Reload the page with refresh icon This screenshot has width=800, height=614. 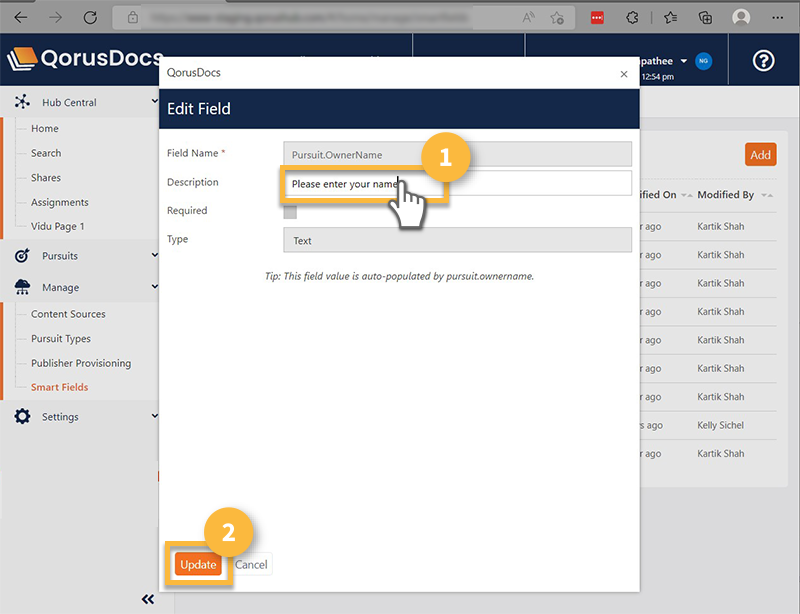click(x=90, y=18)
